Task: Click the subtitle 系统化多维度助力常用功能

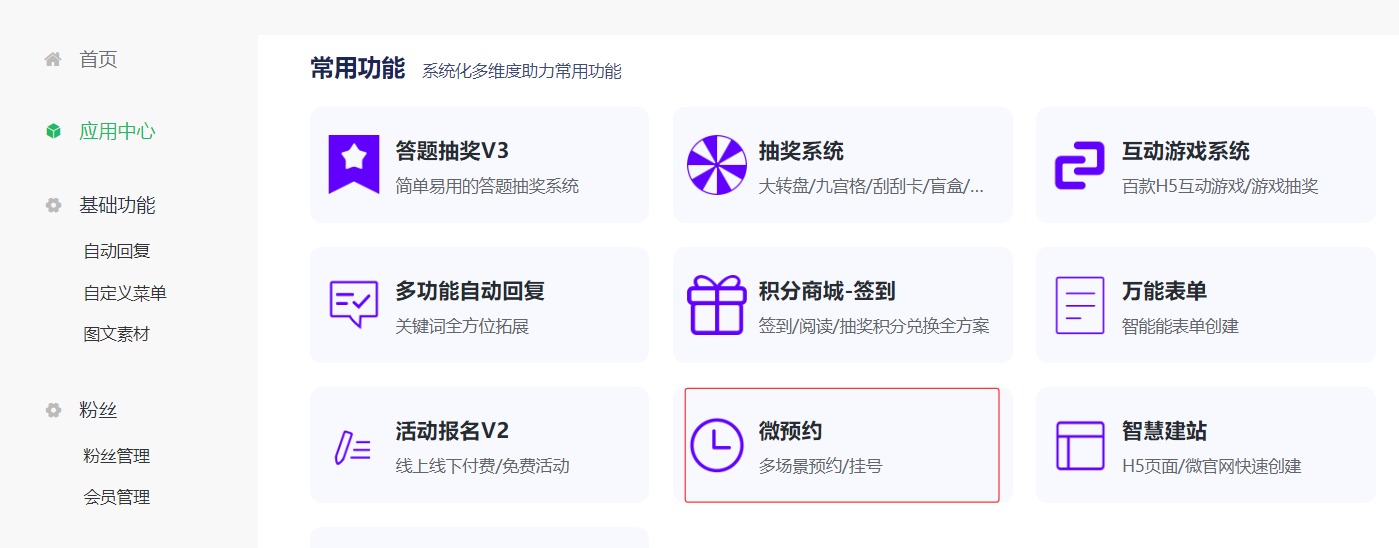Action: (521, 71)
